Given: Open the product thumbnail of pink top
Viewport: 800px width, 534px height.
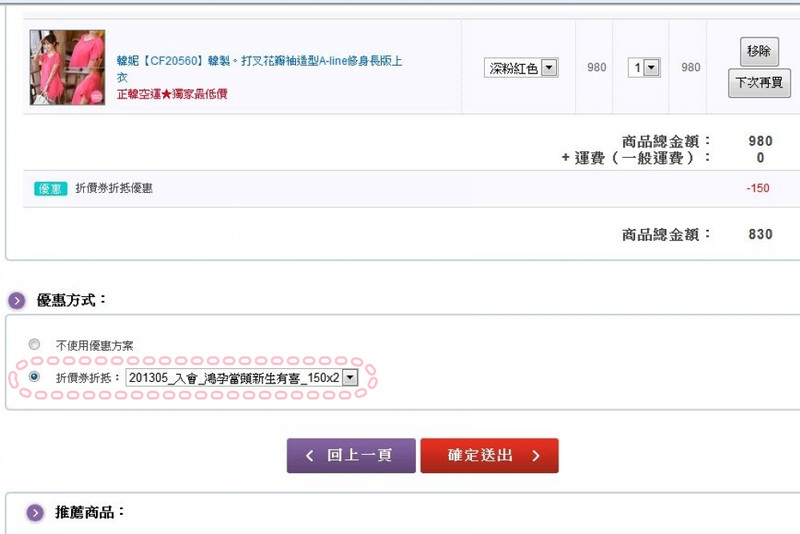Looking at the screenshot, I should pos(67,67).
